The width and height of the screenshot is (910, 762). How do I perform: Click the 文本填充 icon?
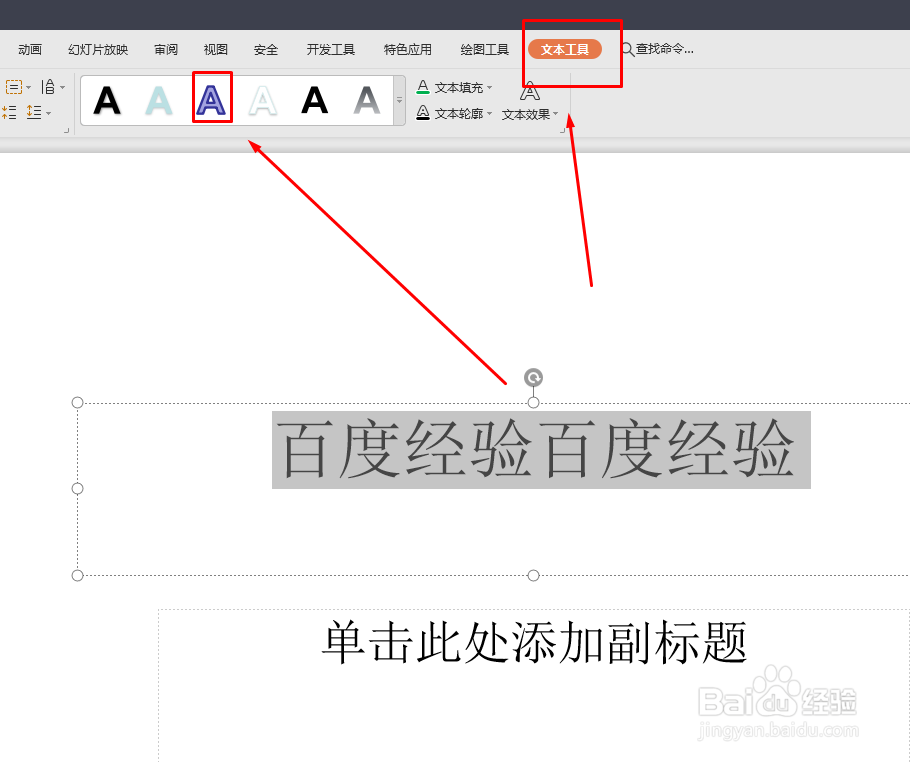coord(423,87)
